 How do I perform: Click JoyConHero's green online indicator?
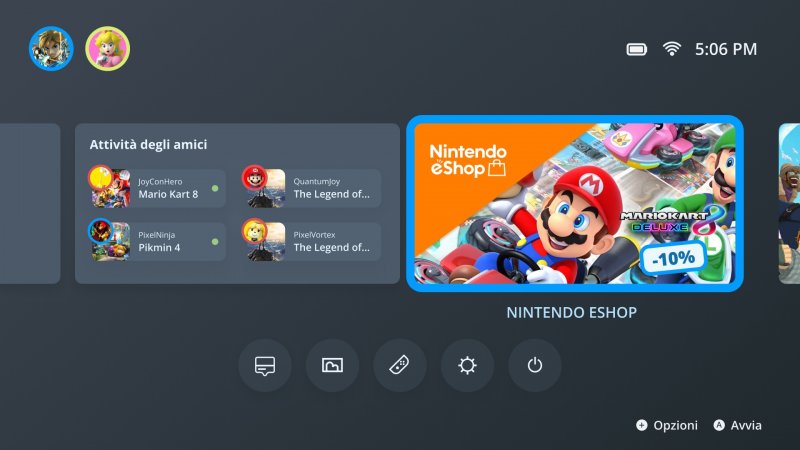tap(215, 188)
